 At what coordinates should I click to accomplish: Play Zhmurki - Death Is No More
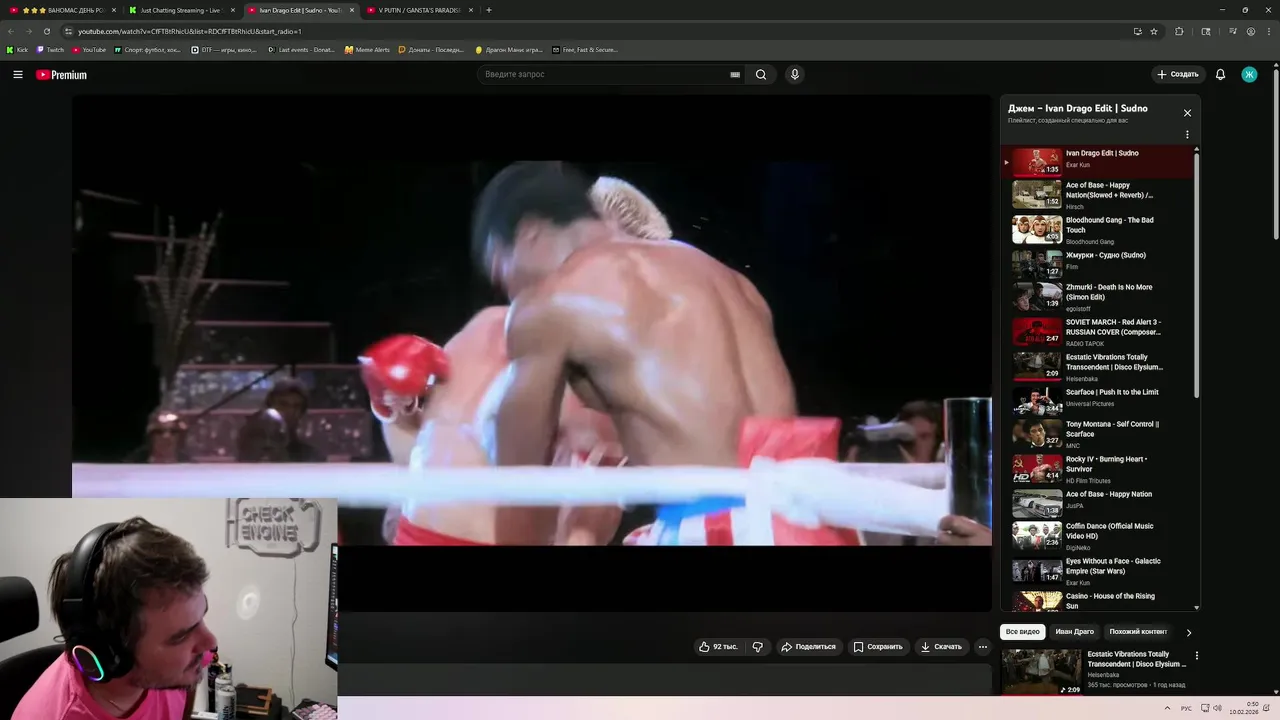pyautogui.click(x=1097, y=297)
